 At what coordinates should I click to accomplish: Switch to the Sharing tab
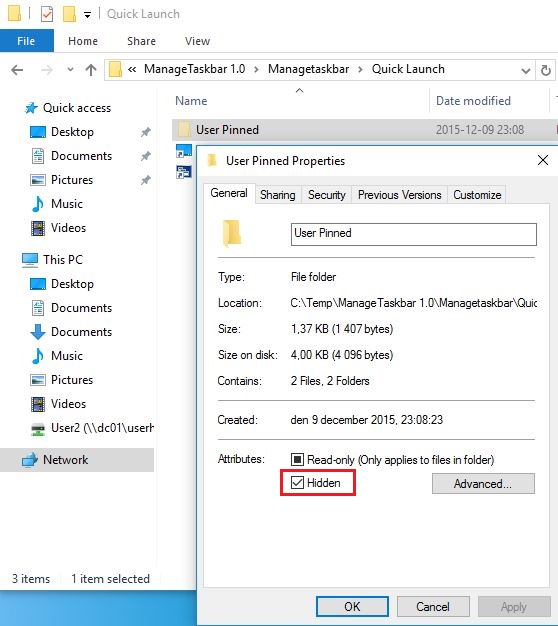pos(278,195)
